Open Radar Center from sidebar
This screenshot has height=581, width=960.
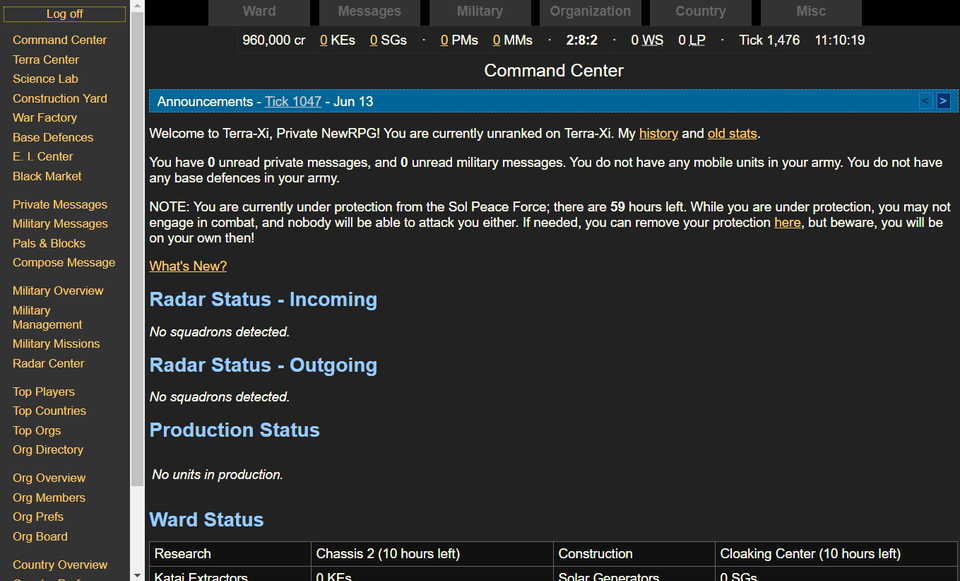(48, 364)
